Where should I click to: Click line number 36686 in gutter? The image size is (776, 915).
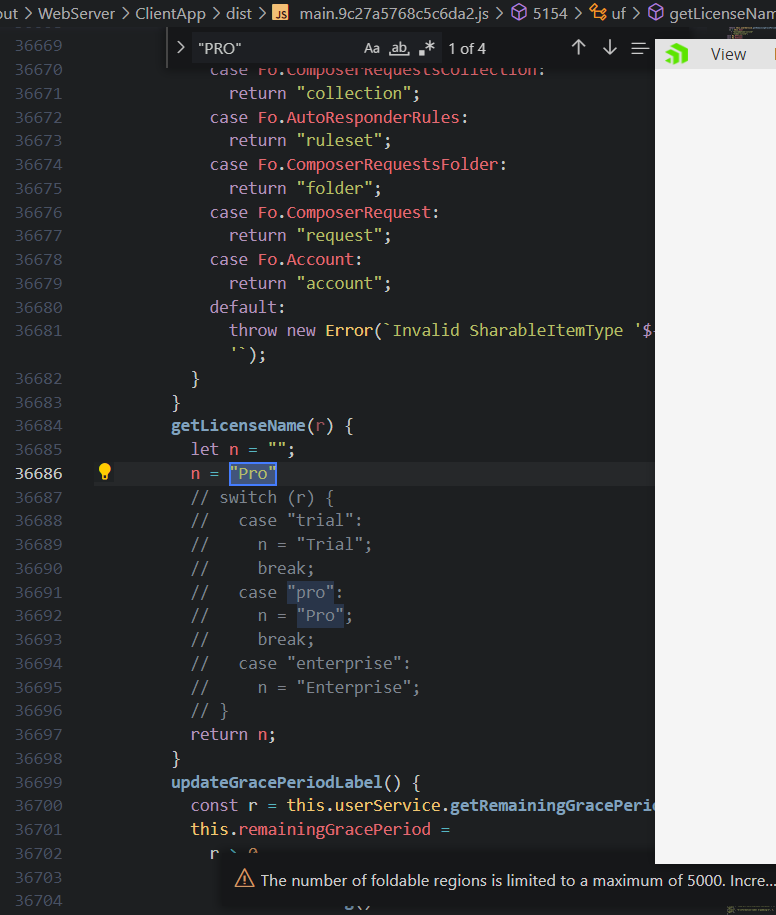[39, 473]
